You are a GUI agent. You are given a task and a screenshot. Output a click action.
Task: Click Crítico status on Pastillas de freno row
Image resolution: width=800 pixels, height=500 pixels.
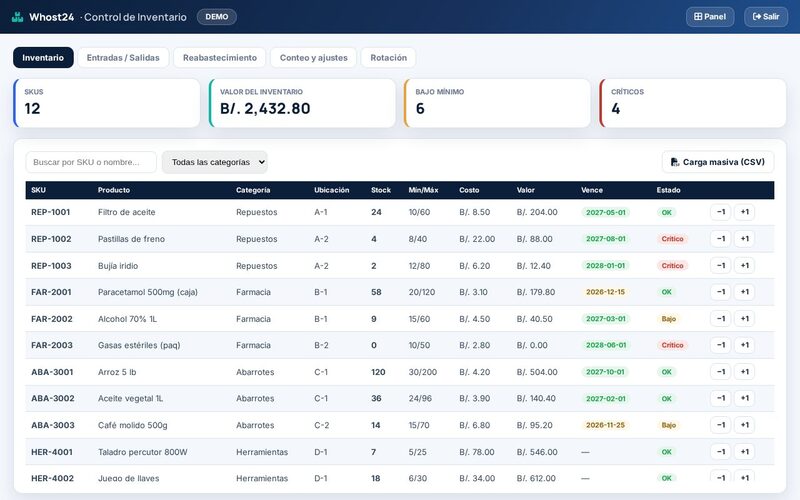pyautogui.click(x=672, y=239)
